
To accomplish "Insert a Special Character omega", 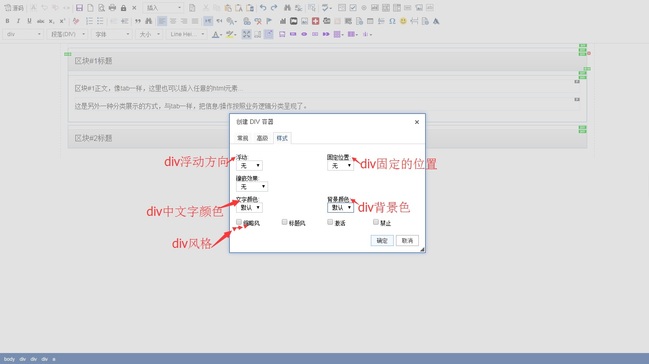I will (392, 21).
